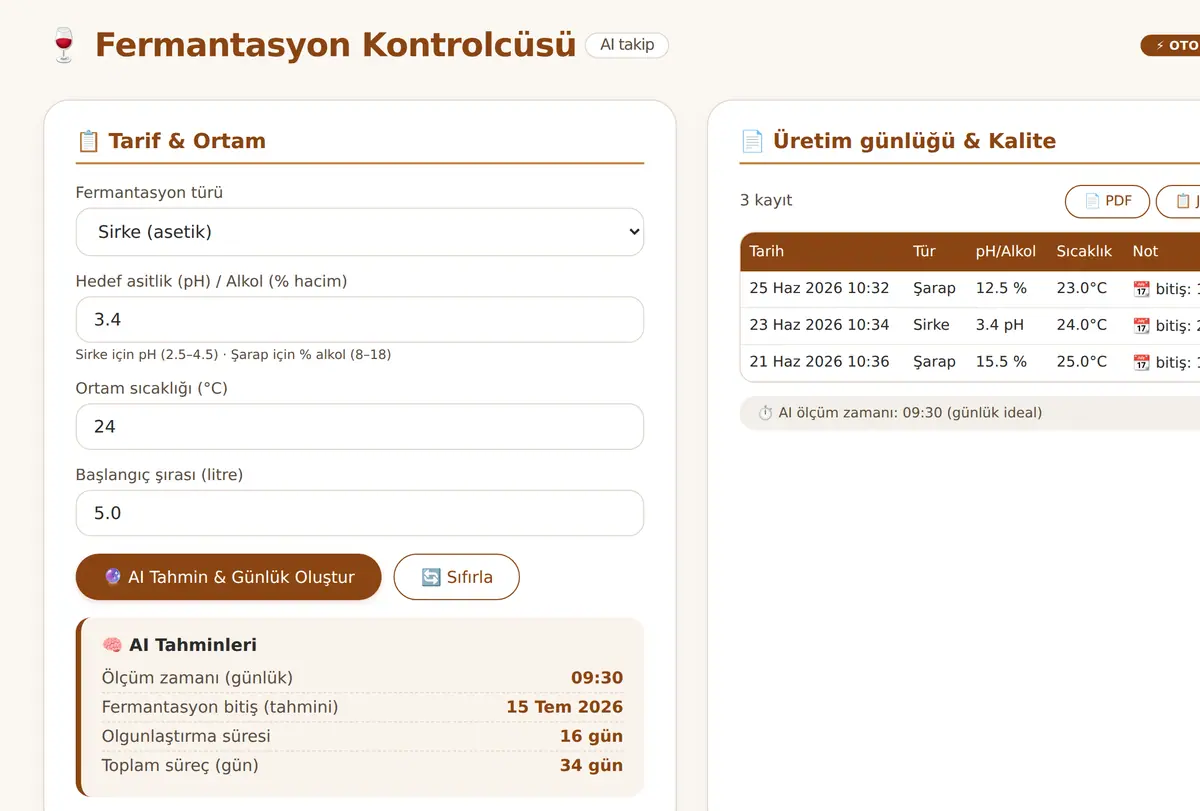Select the 21 Haz 2026 10:36 row

(970, 362)
